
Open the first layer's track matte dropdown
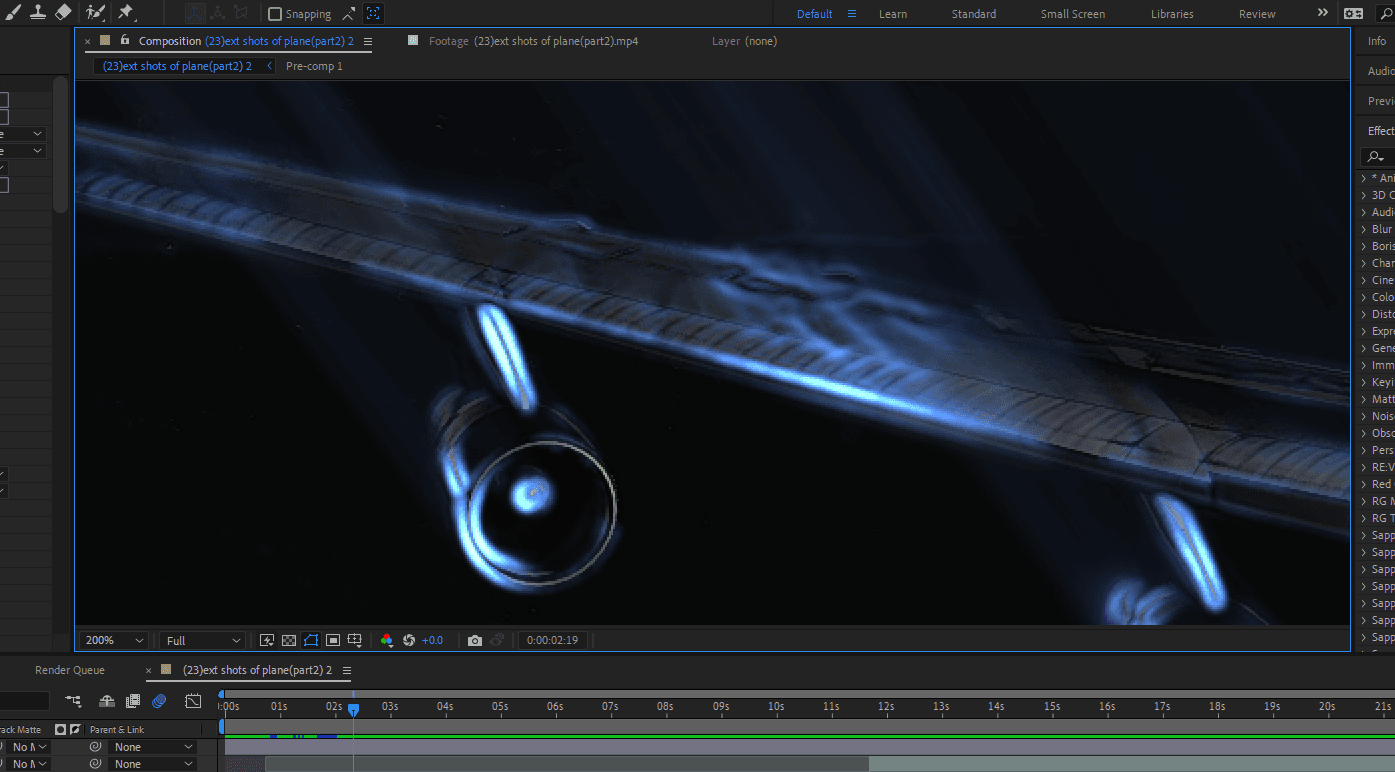coord(28,747)
